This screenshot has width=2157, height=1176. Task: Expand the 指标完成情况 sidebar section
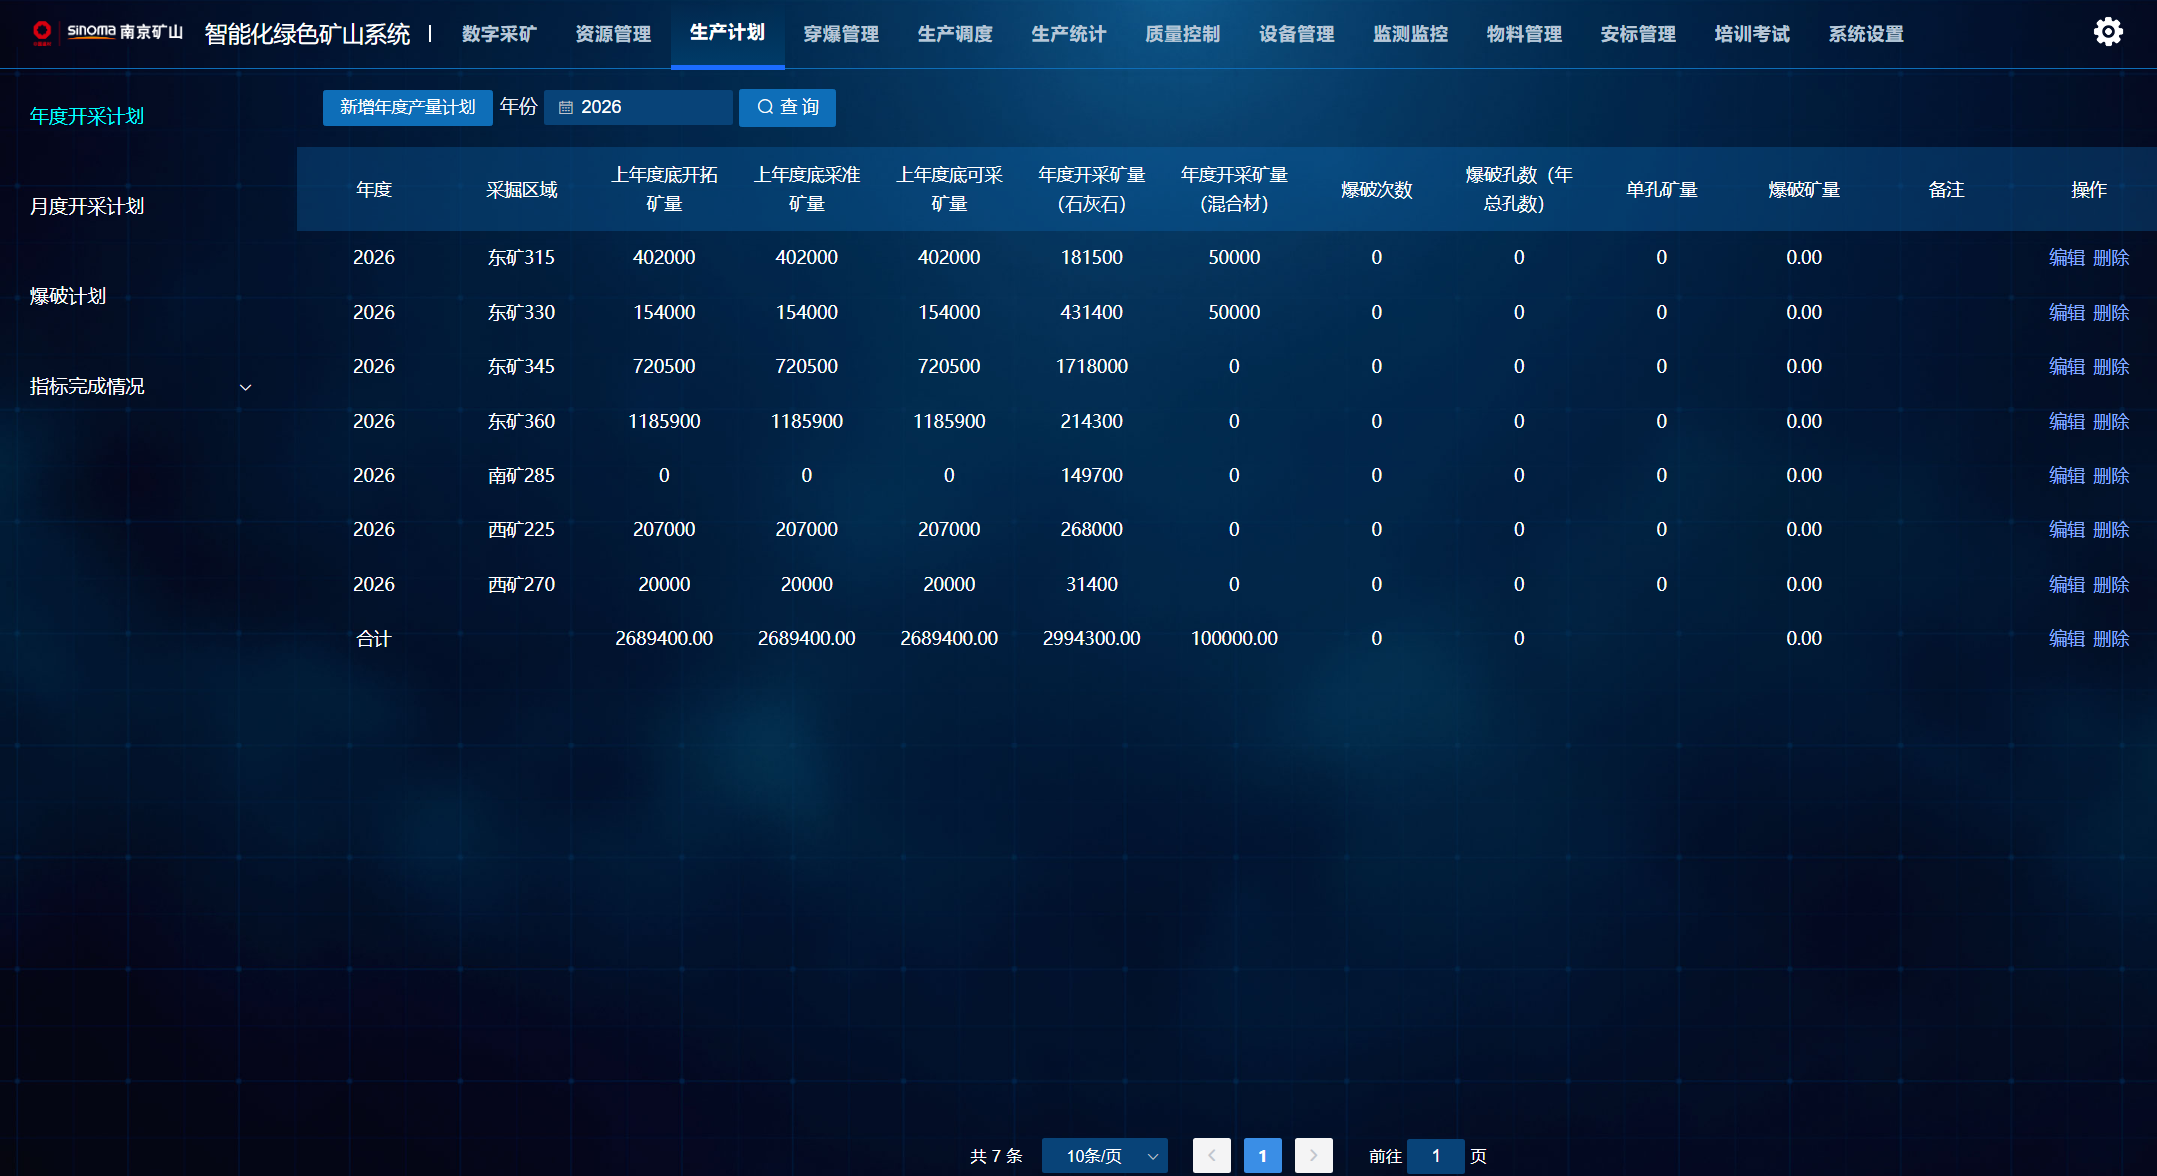click(140, 387)
